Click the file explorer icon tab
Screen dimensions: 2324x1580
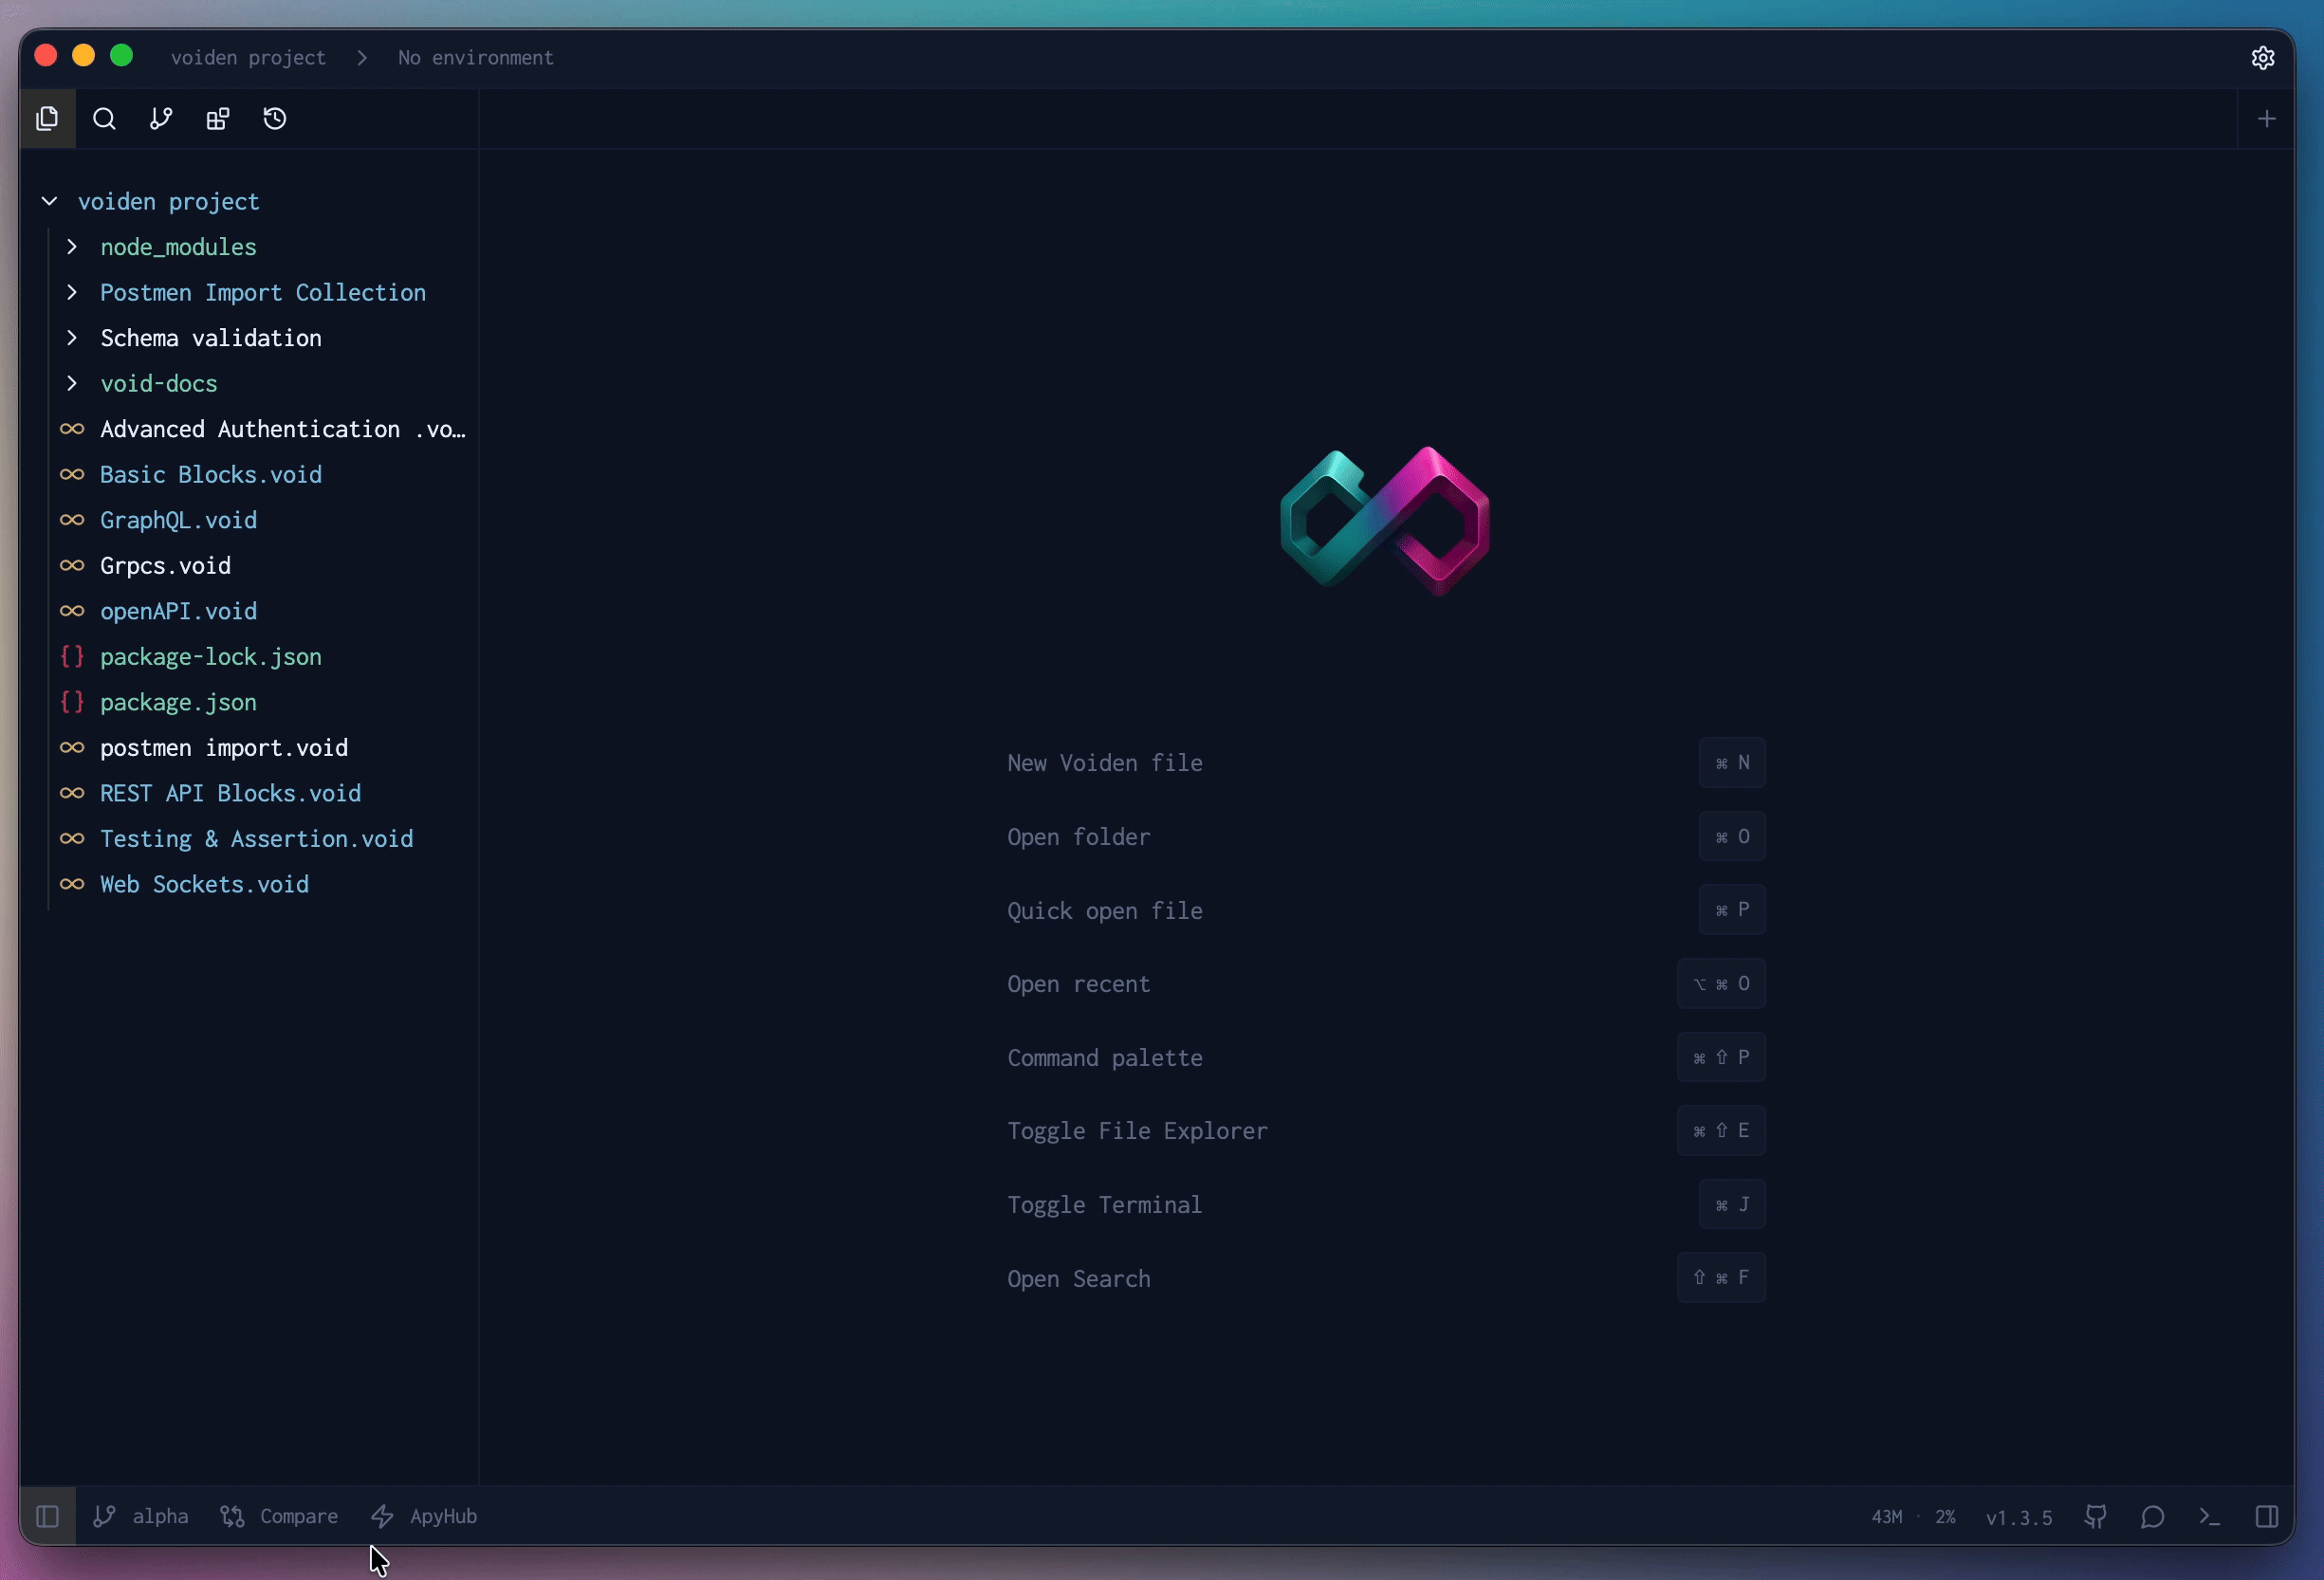tap(47, 119)
